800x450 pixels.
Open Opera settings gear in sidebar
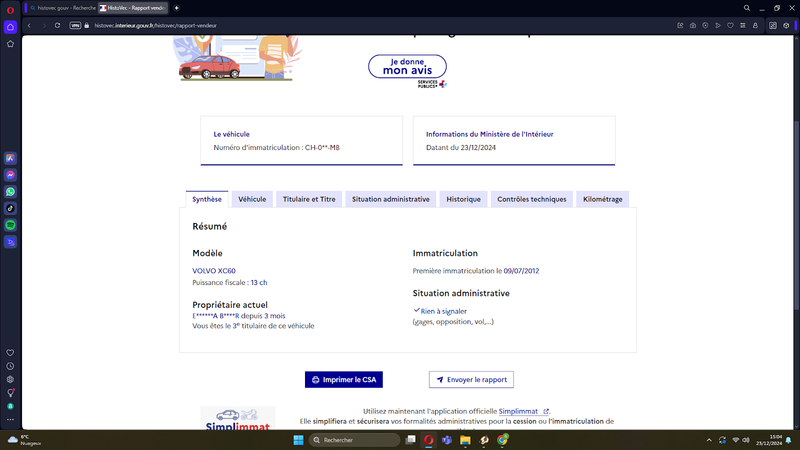click(10, 380)
